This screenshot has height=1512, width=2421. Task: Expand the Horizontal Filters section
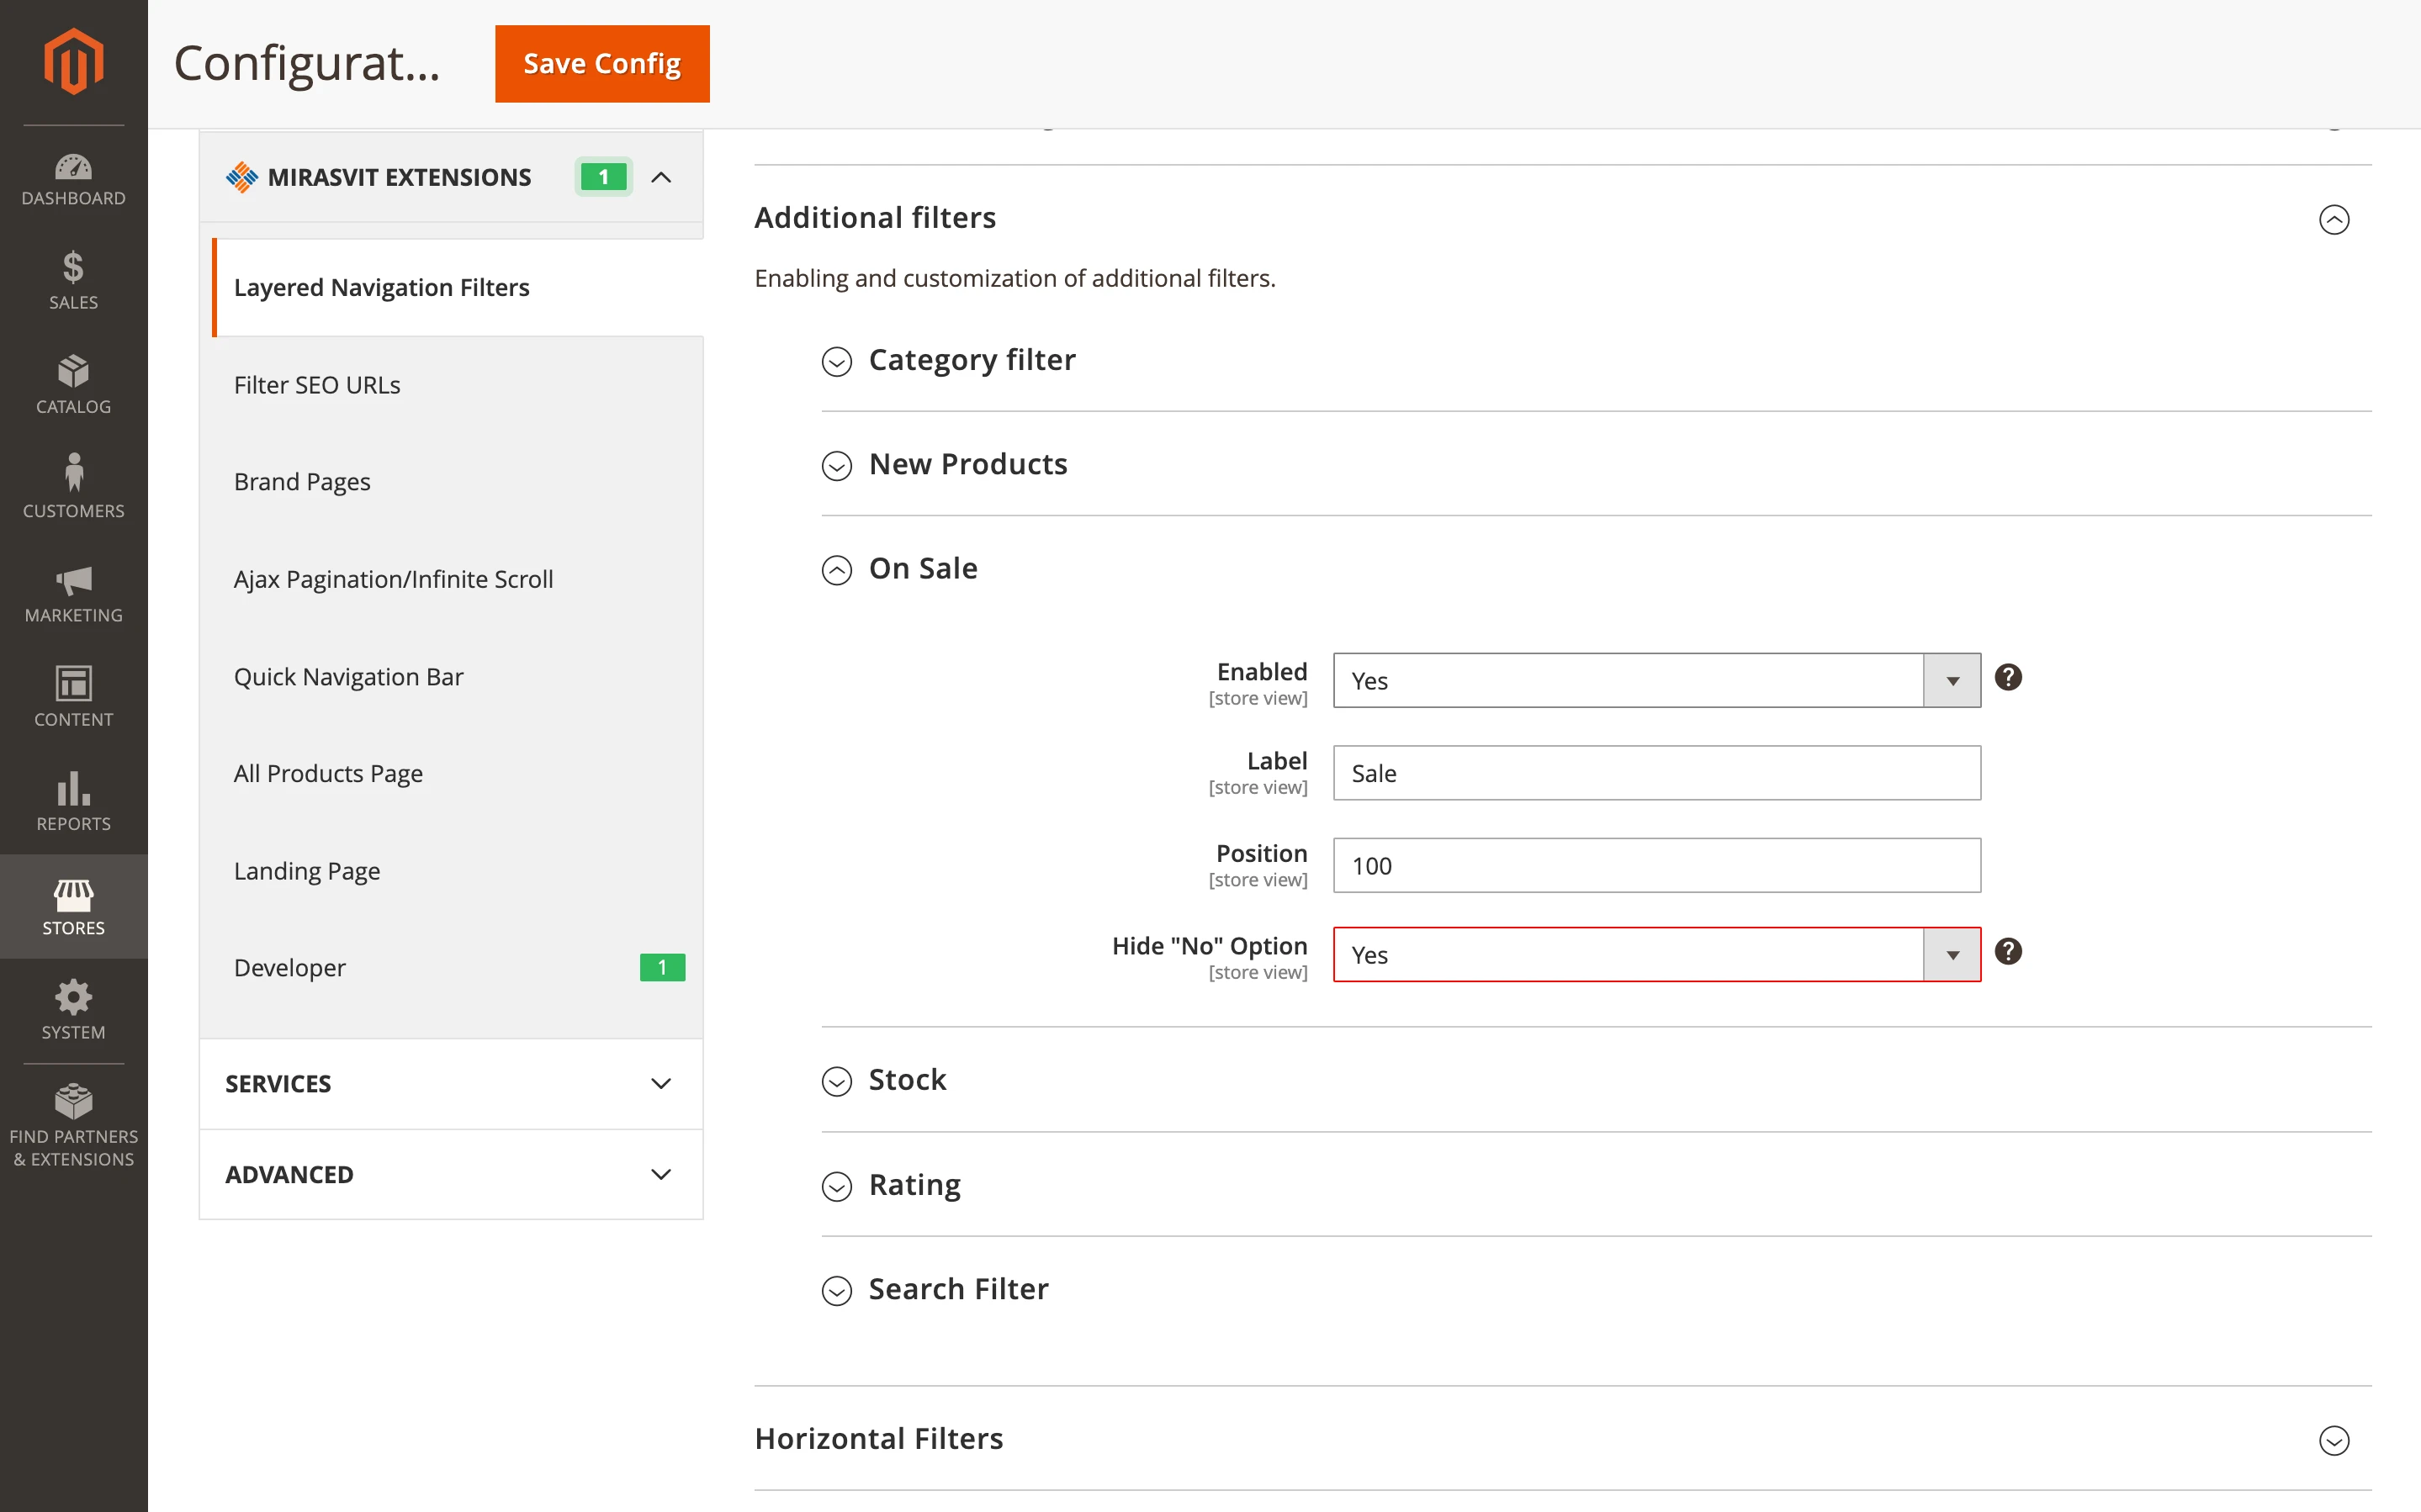2334,1440
